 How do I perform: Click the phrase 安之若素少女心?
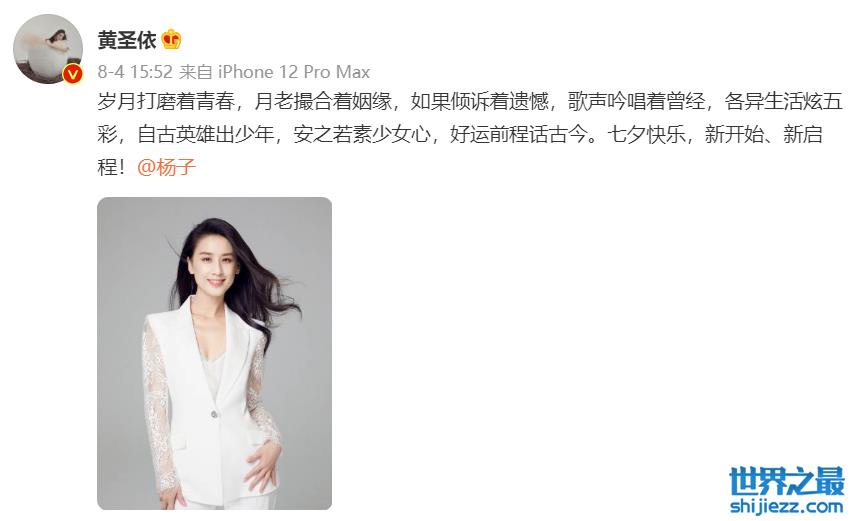click(362, 134)
